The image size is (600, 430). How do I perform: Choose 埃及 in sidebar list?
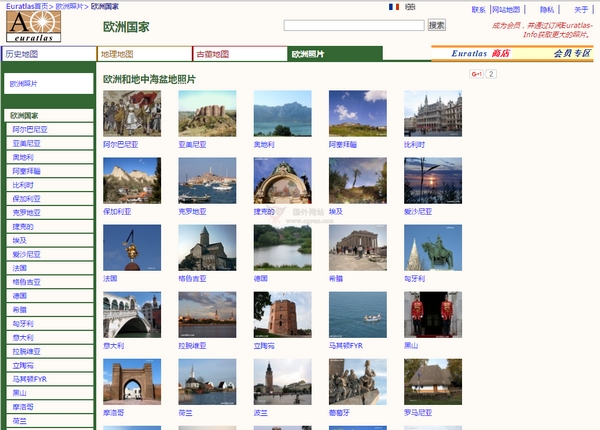50,241
